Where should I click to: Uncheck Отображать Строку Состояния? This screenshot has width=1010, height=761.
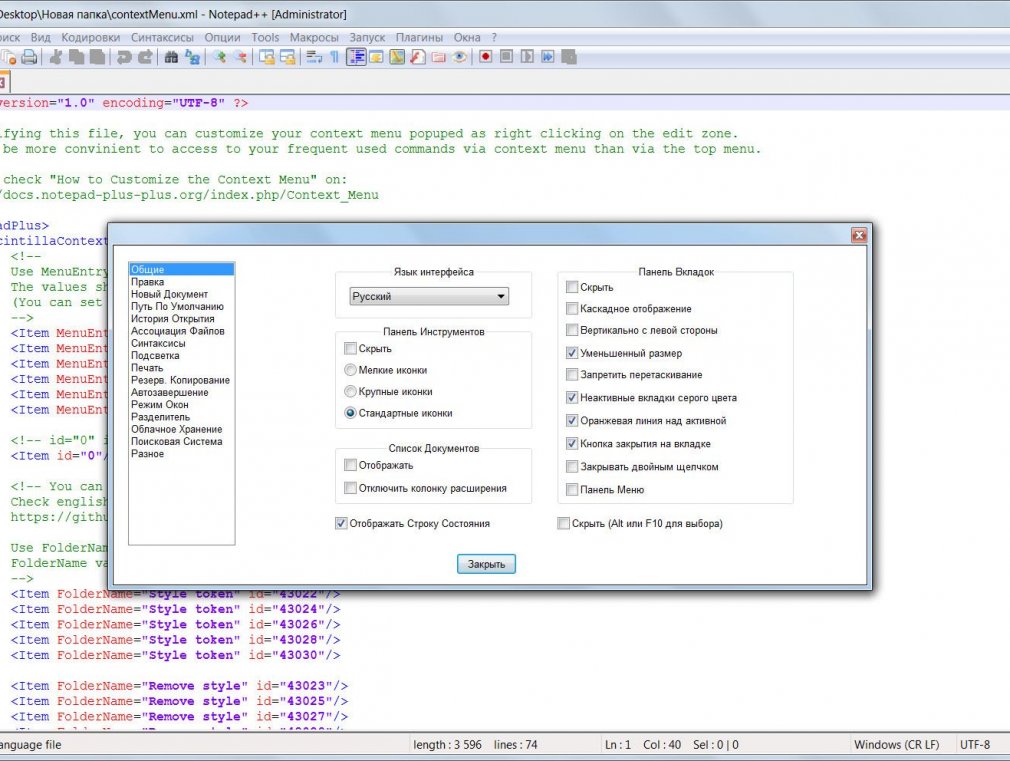(x=341, y=523)
